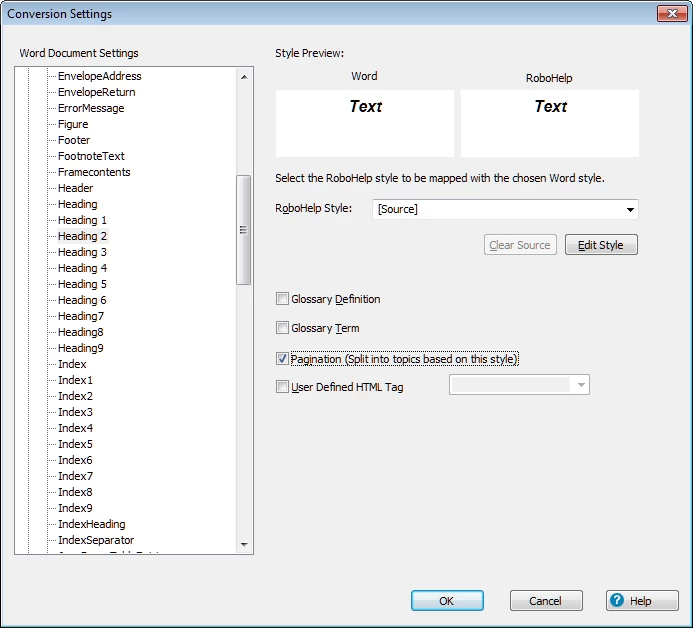
Task: Select Index6 in the style tree
Action: coord(75,460)
